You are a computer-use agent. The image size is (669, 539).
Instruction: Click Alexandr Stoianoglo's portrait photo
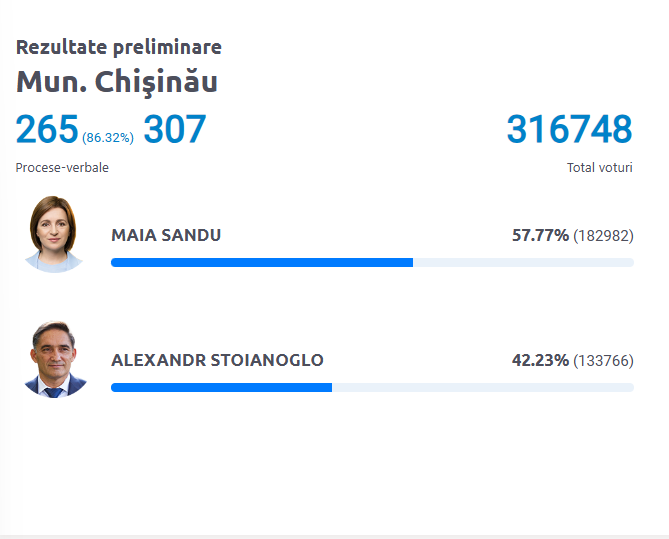click(x=54, y=359)
